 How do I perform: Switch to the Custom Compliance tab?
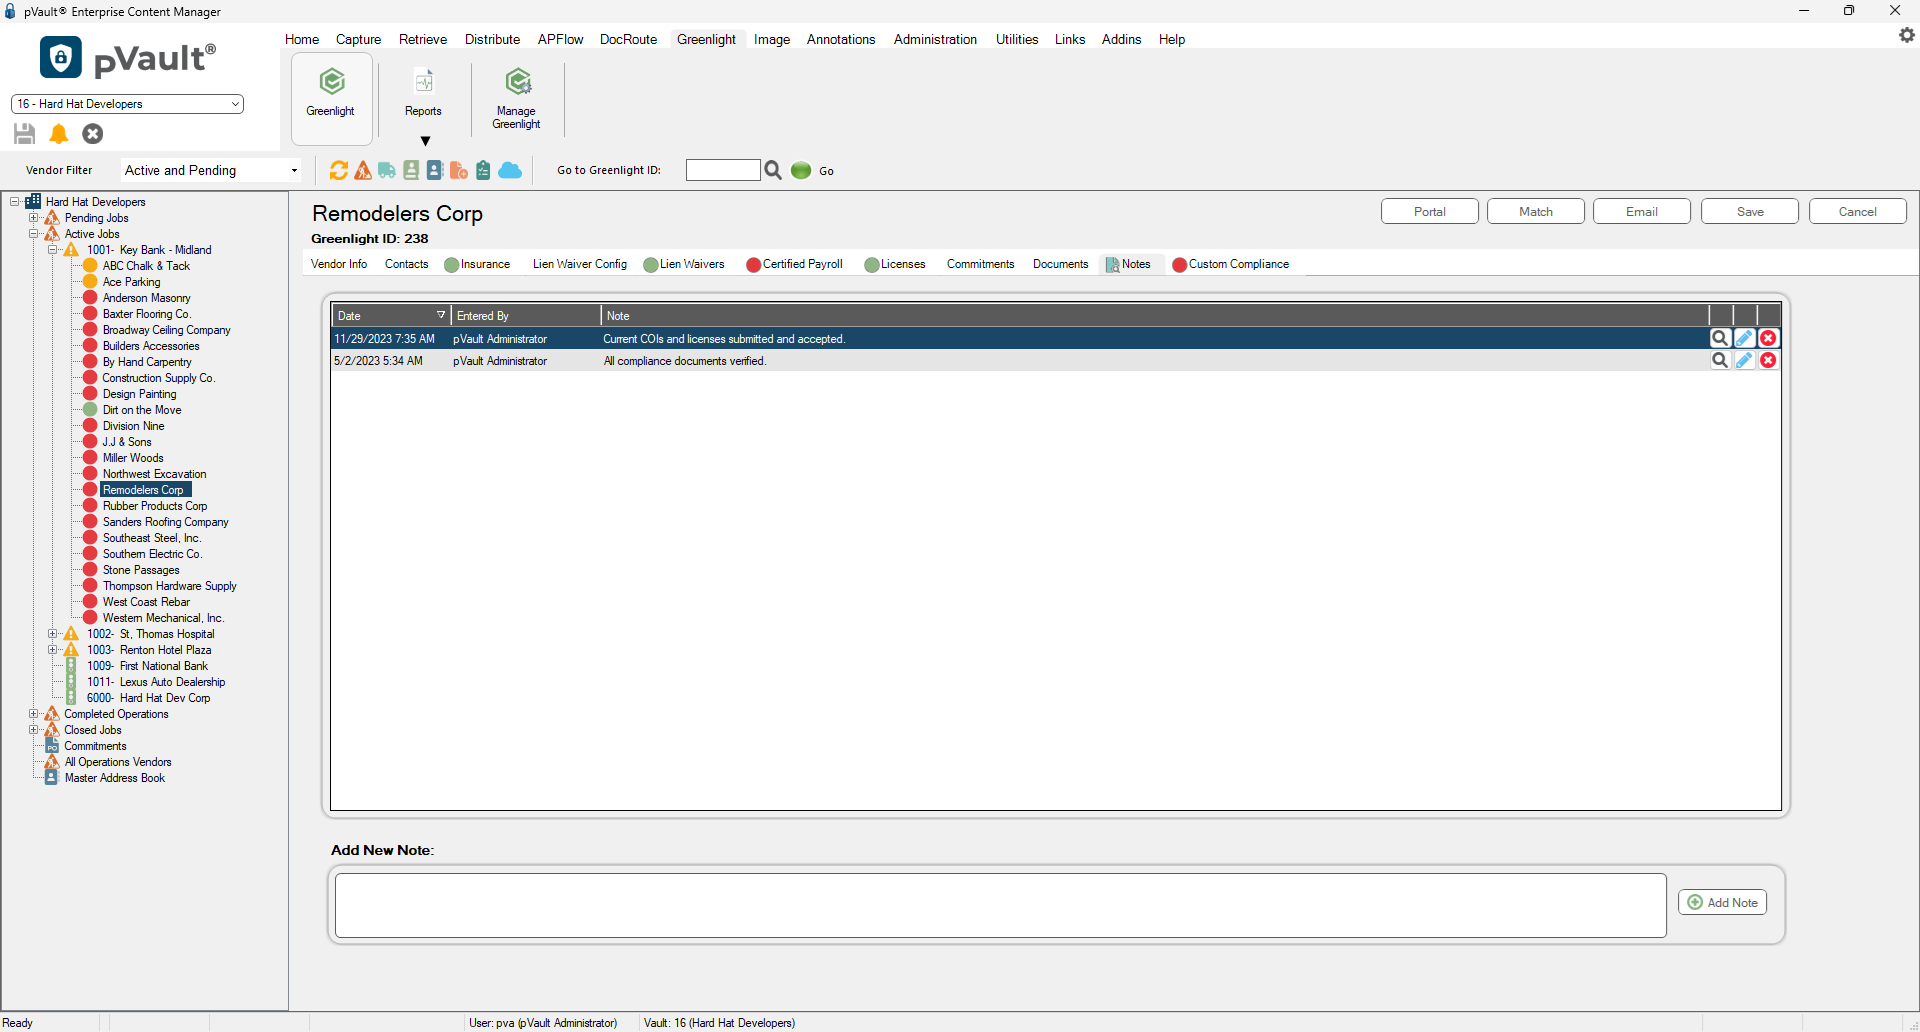coord(1231,265)
